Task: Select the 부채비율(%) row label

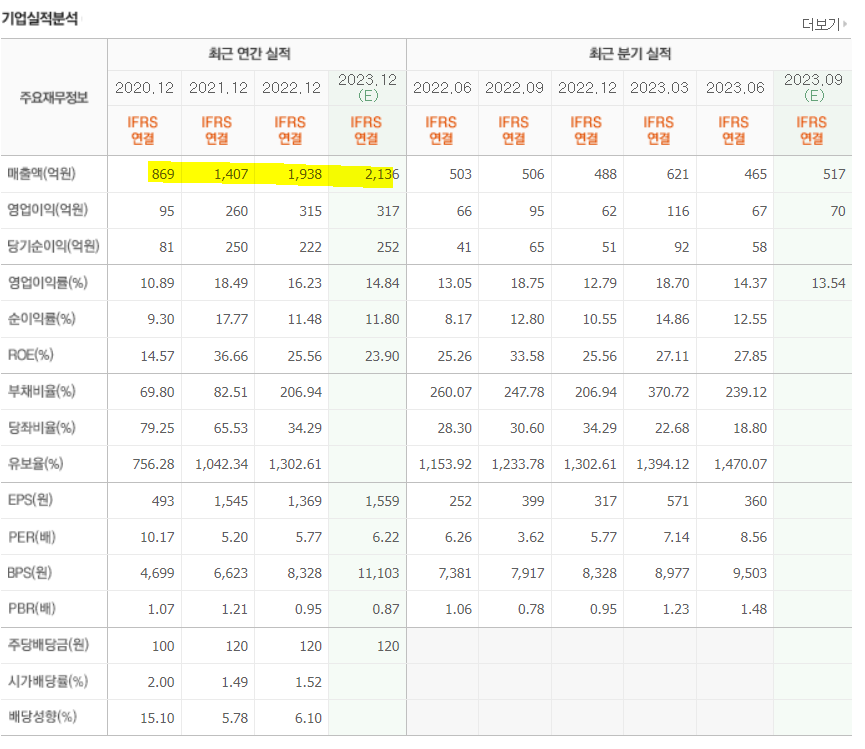Action: coord(41,391)
